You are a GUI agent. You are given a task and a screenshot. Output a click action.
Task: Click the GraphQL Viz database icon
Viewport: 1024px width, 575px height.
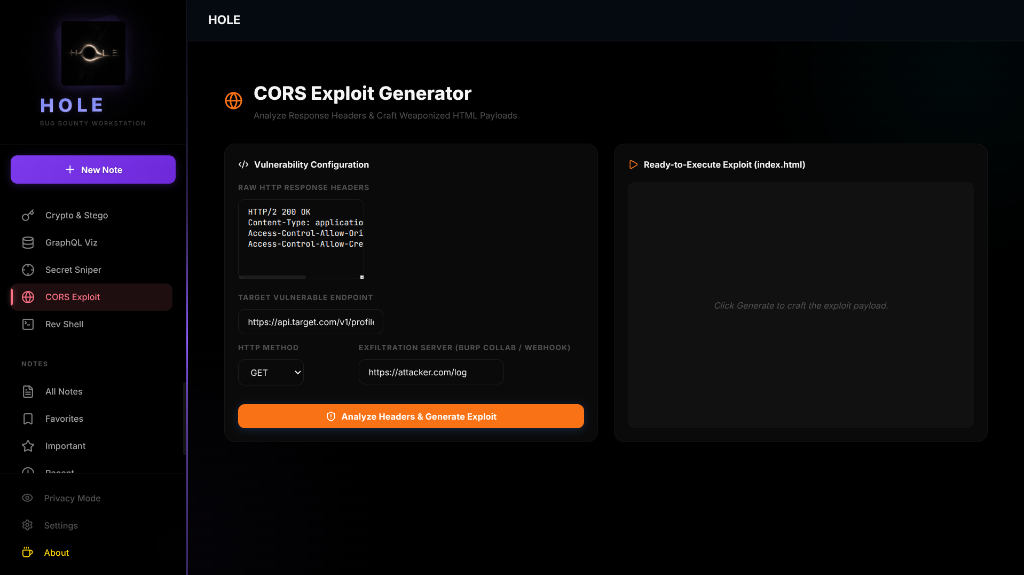28,242
